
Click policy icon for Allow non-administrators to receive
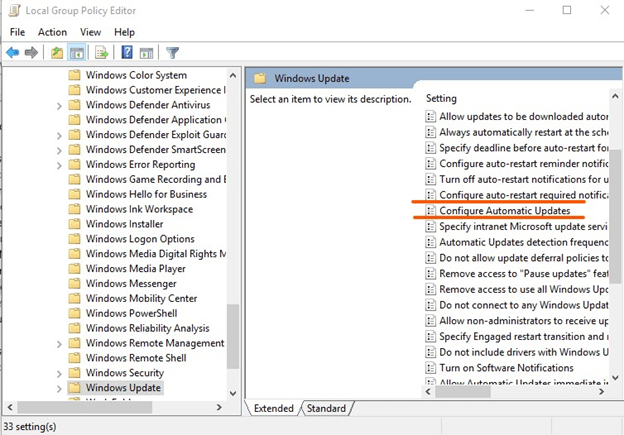coord(430,321)
